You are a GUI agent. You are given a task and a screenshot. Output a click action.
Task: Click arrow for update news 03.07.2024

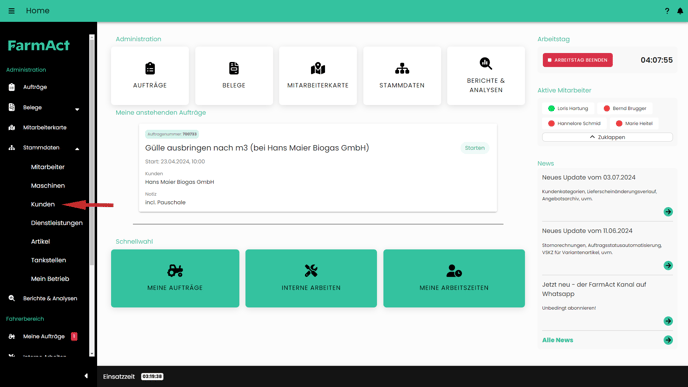(x=668, y=211)
